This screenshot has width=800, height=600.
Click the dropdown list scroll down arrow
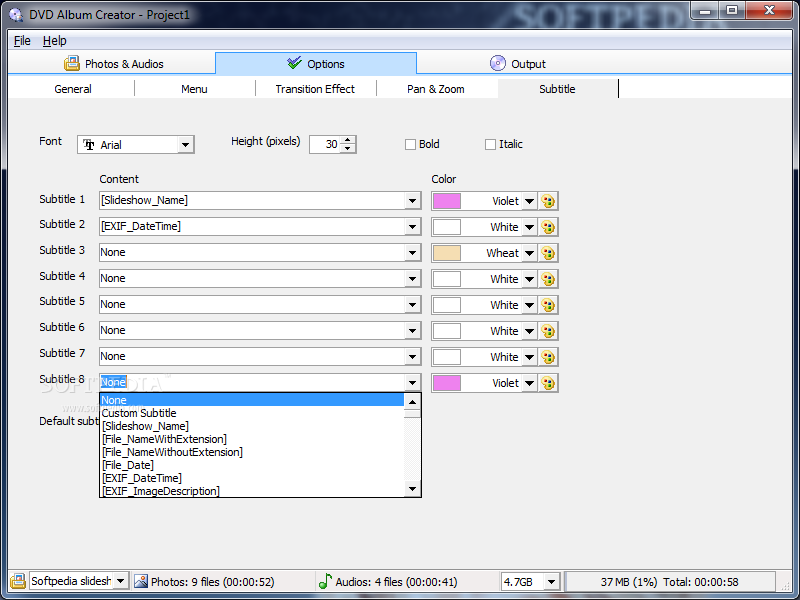[412, 489]
